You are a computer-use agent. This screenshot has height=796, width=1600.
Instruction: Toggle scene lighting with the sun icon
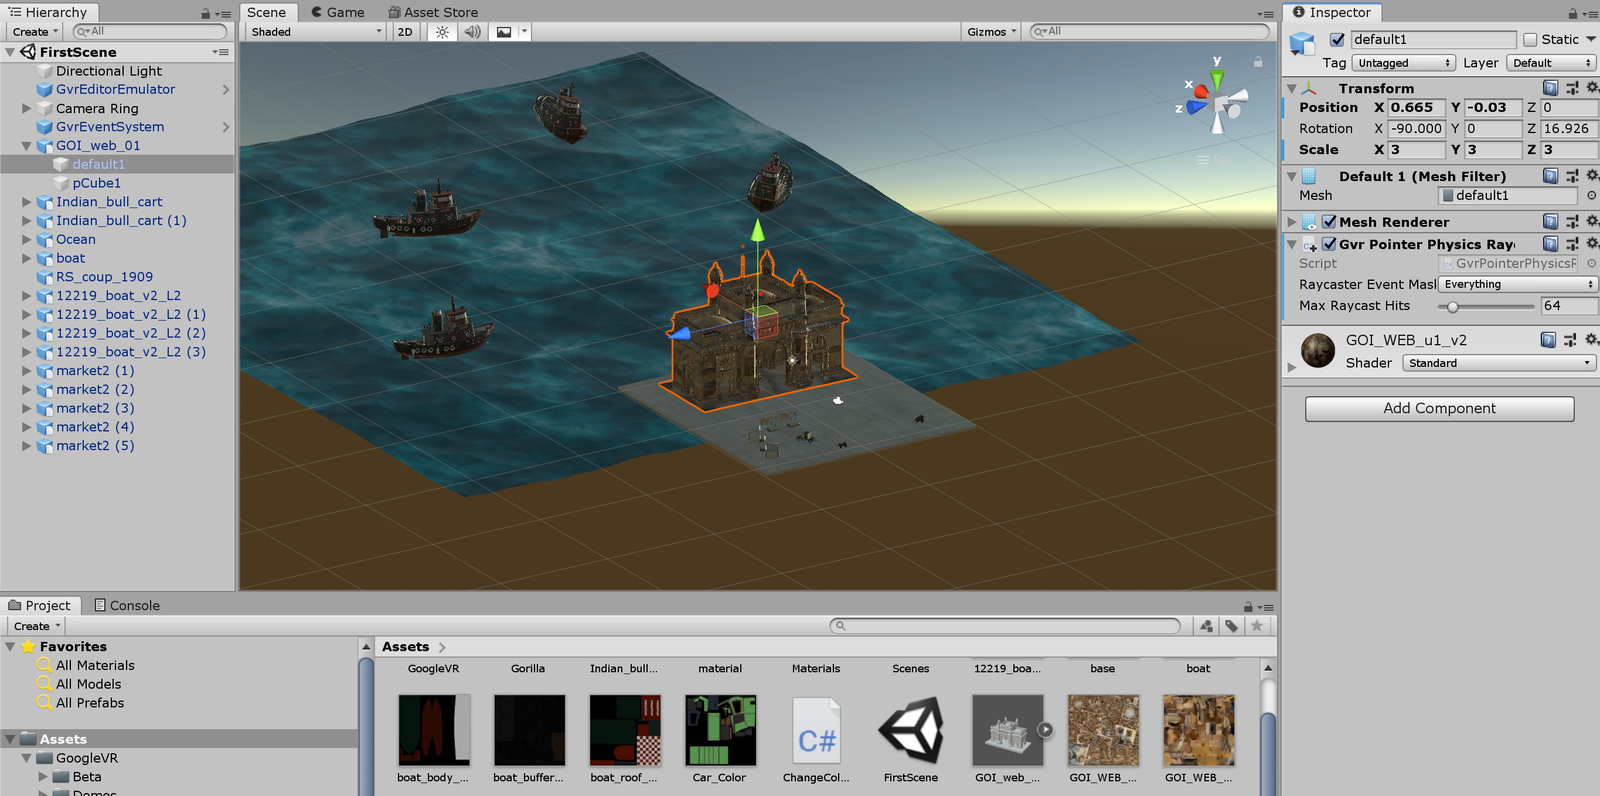(442, 32)
